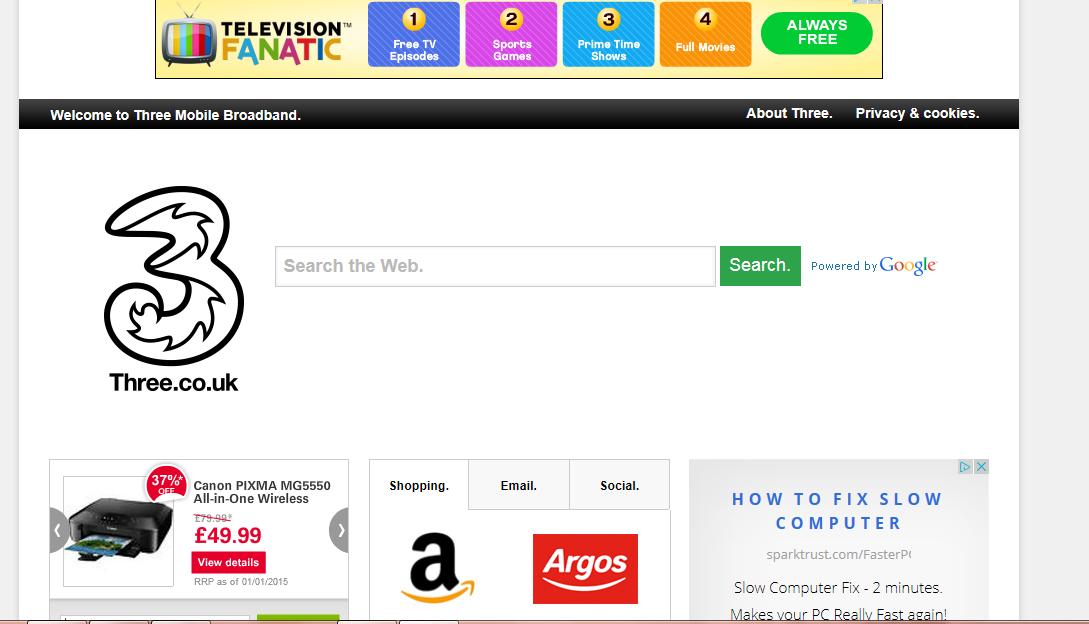Open the Argos shopping logo

click(585, 568)
